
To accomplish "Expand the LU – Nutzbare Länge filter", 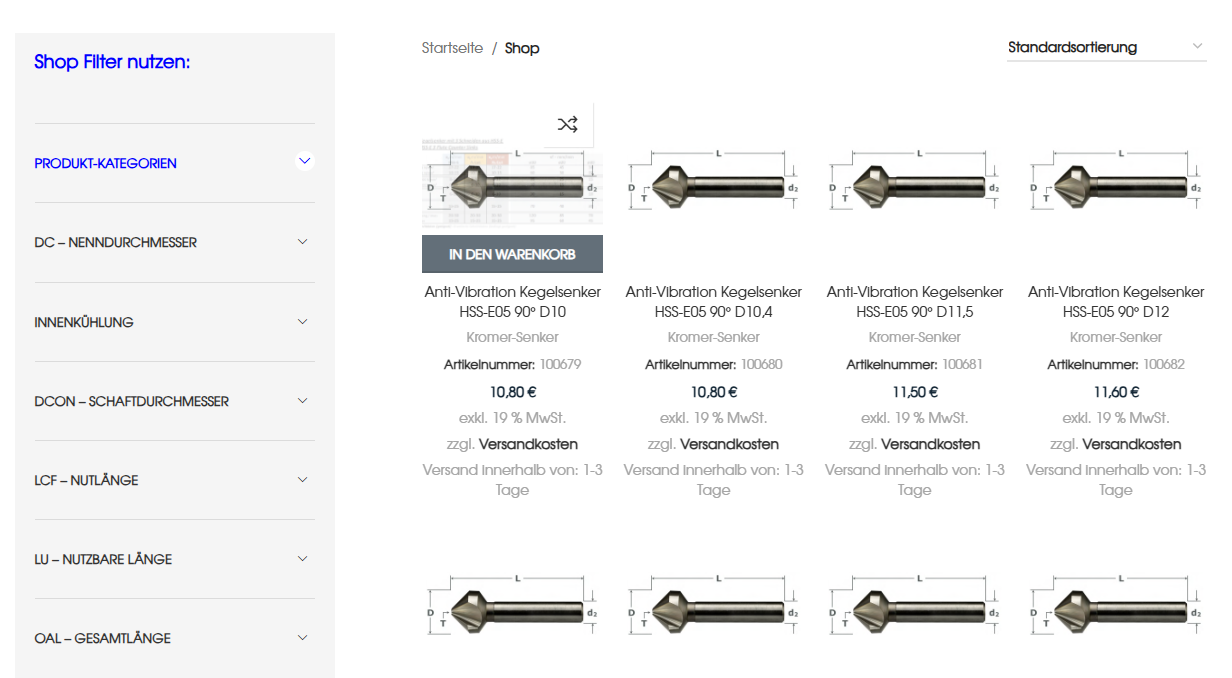I will click(303, 559).
